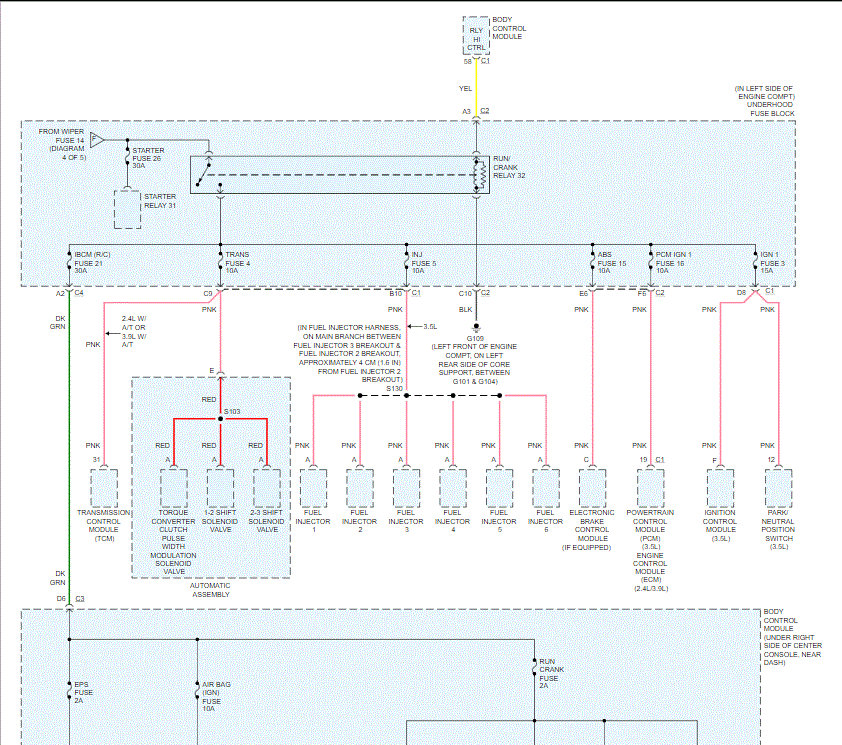Select the AUTOMATIC ASSEMBLY label
Screen dimensions: 842x745
(x=210, y=590)
